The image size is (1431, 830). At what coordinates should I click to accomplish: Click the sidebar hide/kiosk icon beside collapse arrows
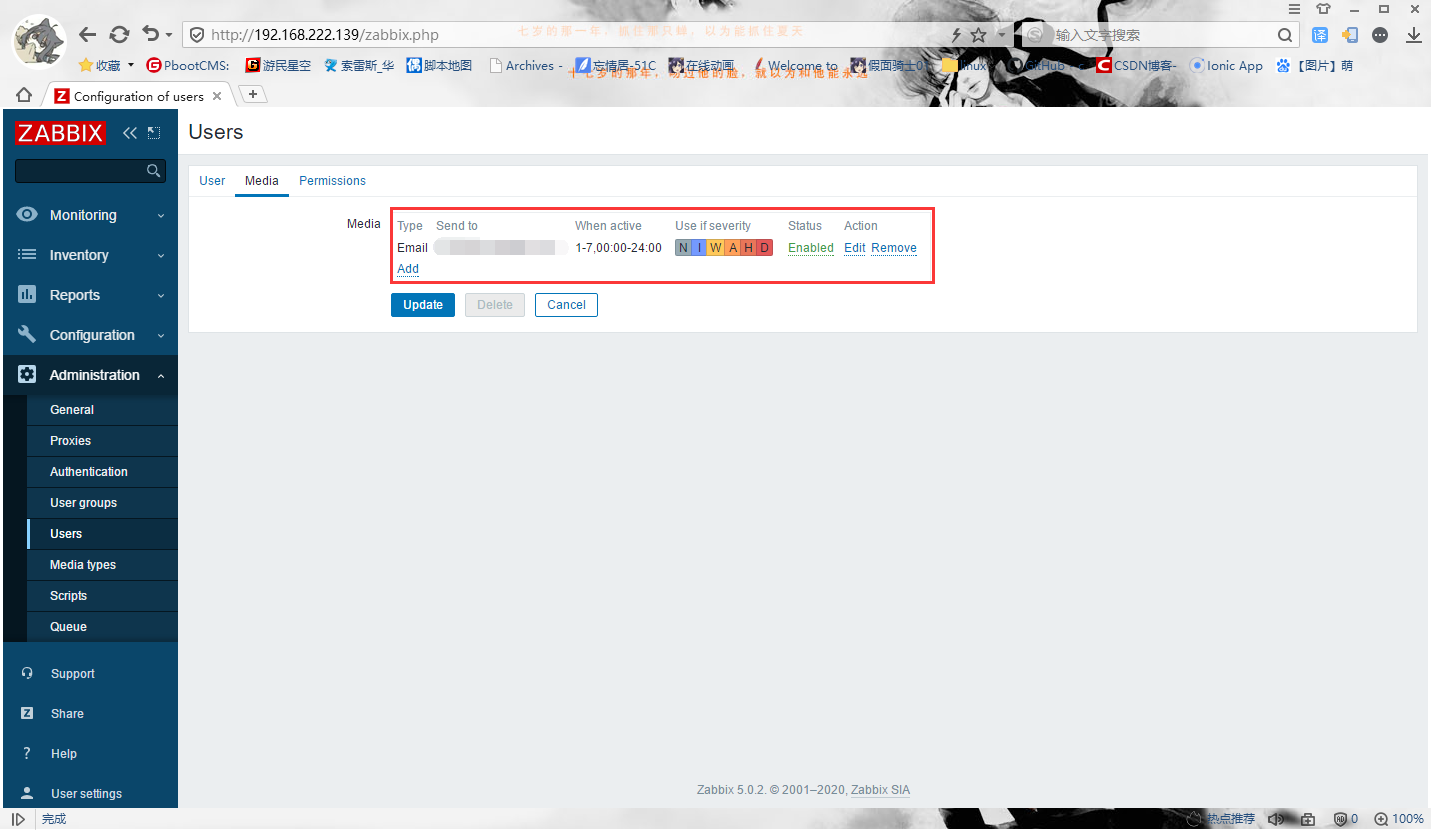(x=154, y=133)
